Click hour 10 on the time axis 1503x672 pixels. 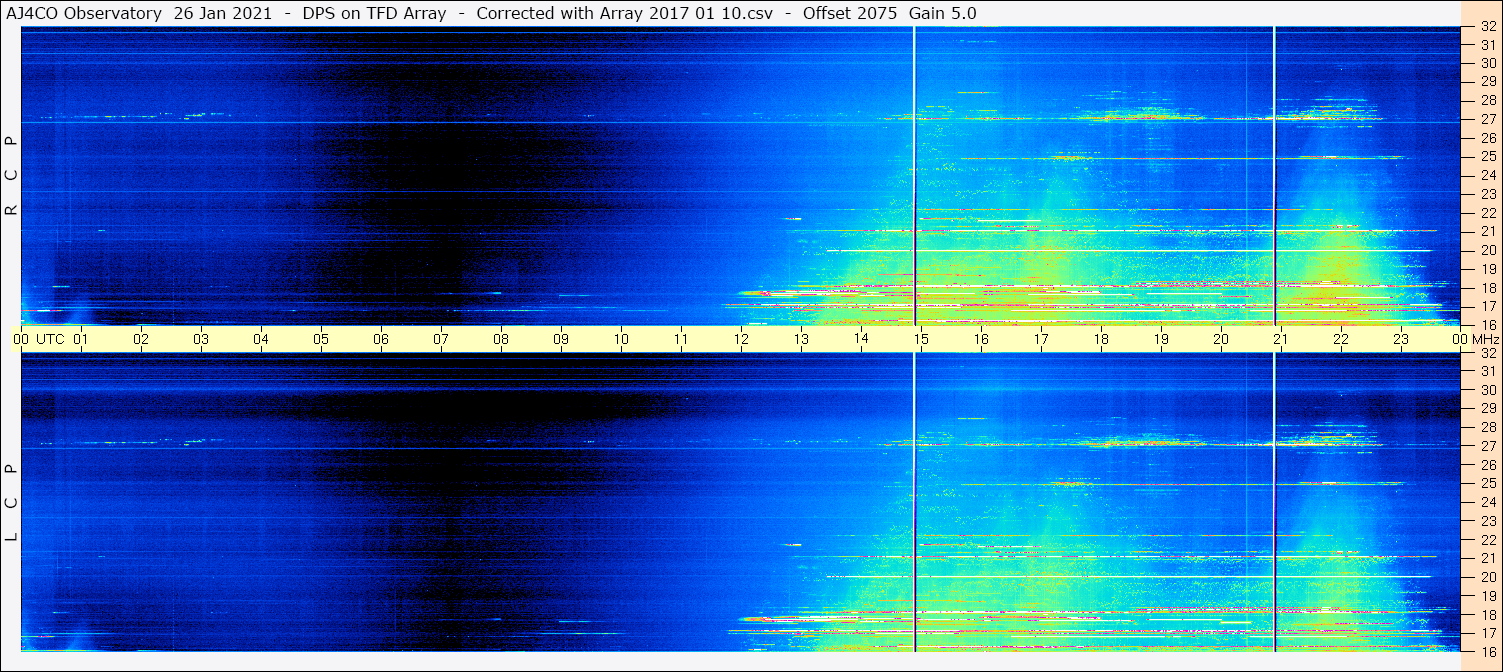(x=621, y=339)
